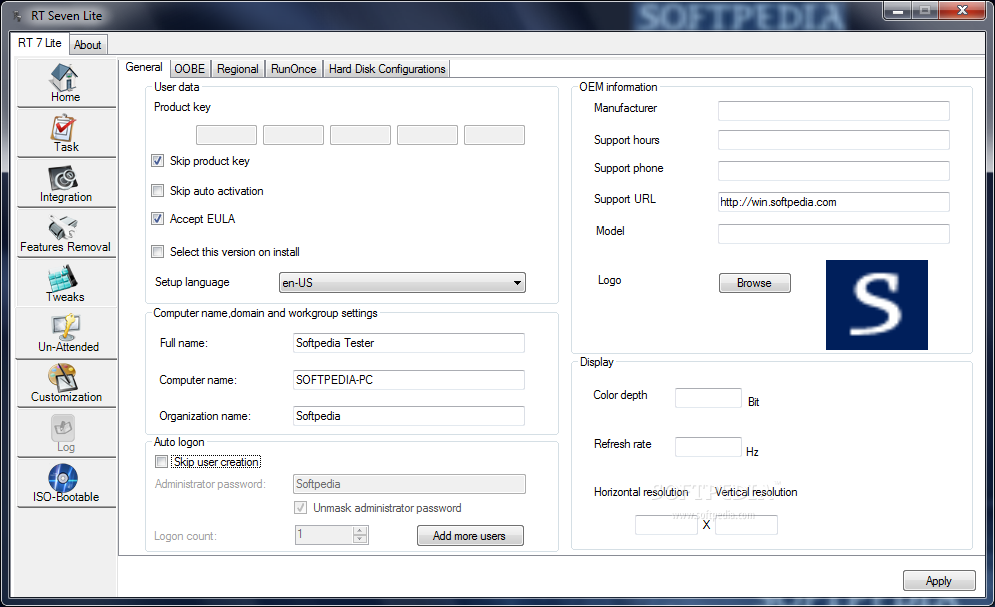The width and height of the screenshot is (995, 607).
Task: Click the fourth product key segment field
Action: (x=427, y=135)
